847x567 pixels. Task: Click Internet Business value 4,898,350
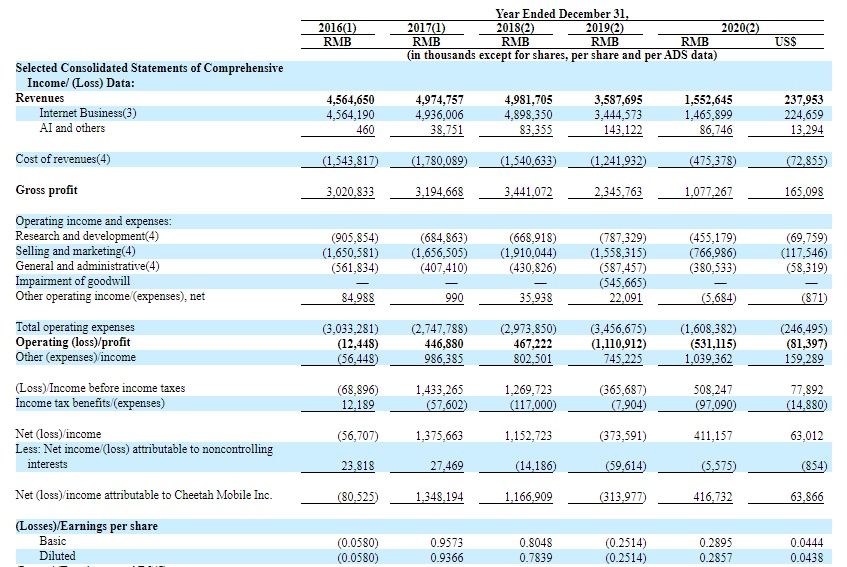pyautogui.click(x=528, y=114)
